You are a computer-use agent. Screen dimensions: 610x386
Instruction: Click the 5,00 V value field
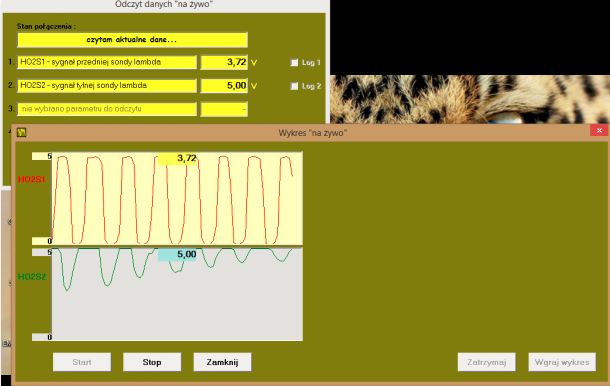pyautogui.click(x=224, y=86)
